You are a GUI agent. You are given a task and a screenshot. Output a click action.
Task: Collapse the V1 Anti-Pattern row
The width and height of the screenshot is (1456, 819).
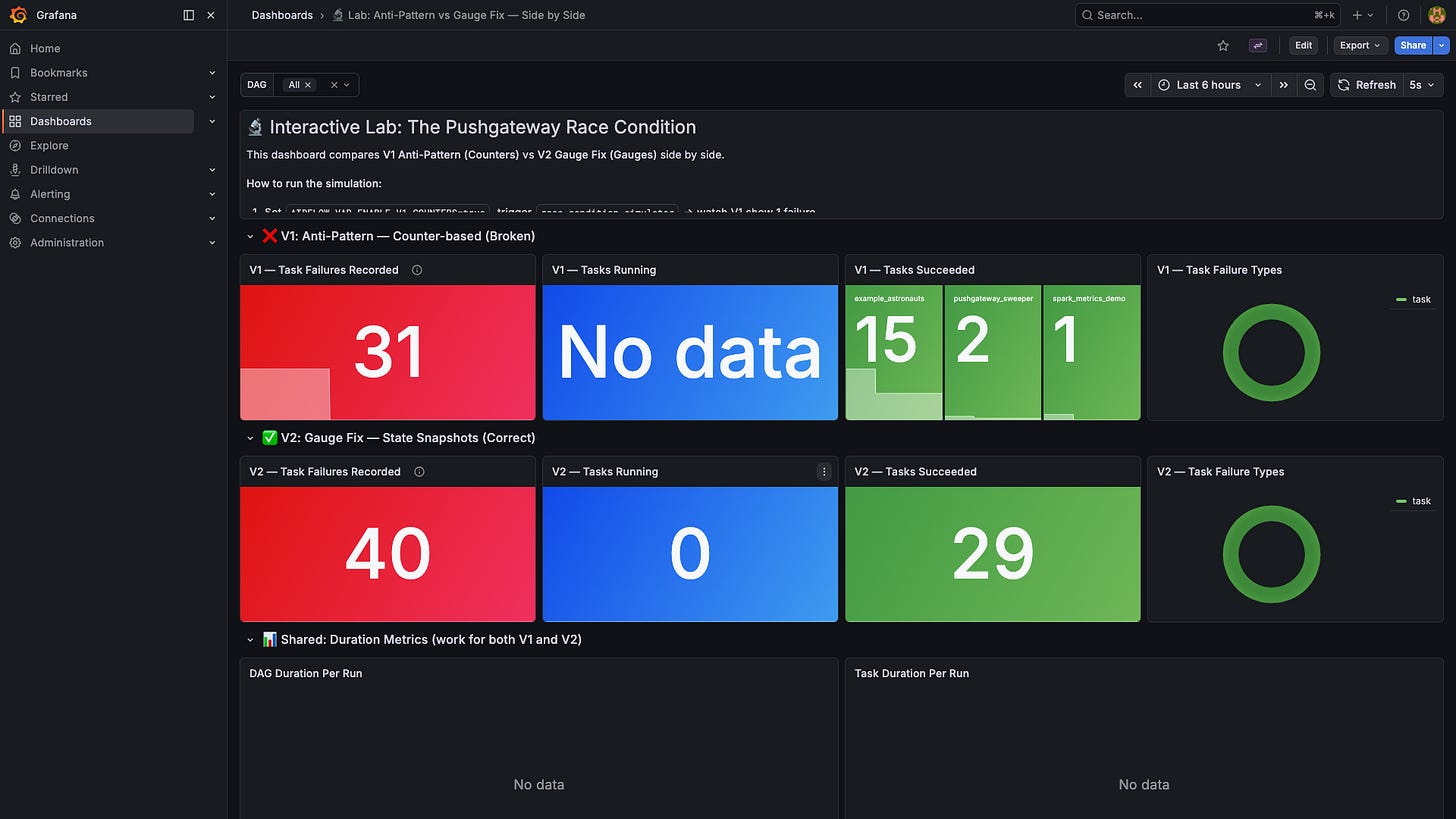tap(250, 237)
